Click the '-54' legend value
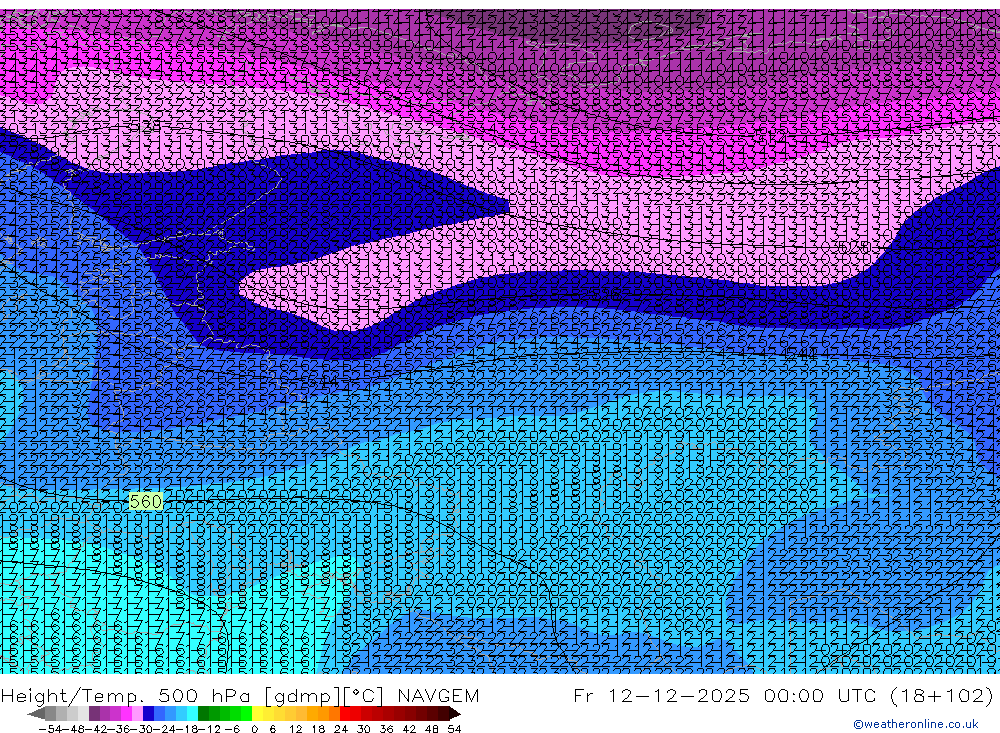Screen dimensions: 1000x733 50,729
